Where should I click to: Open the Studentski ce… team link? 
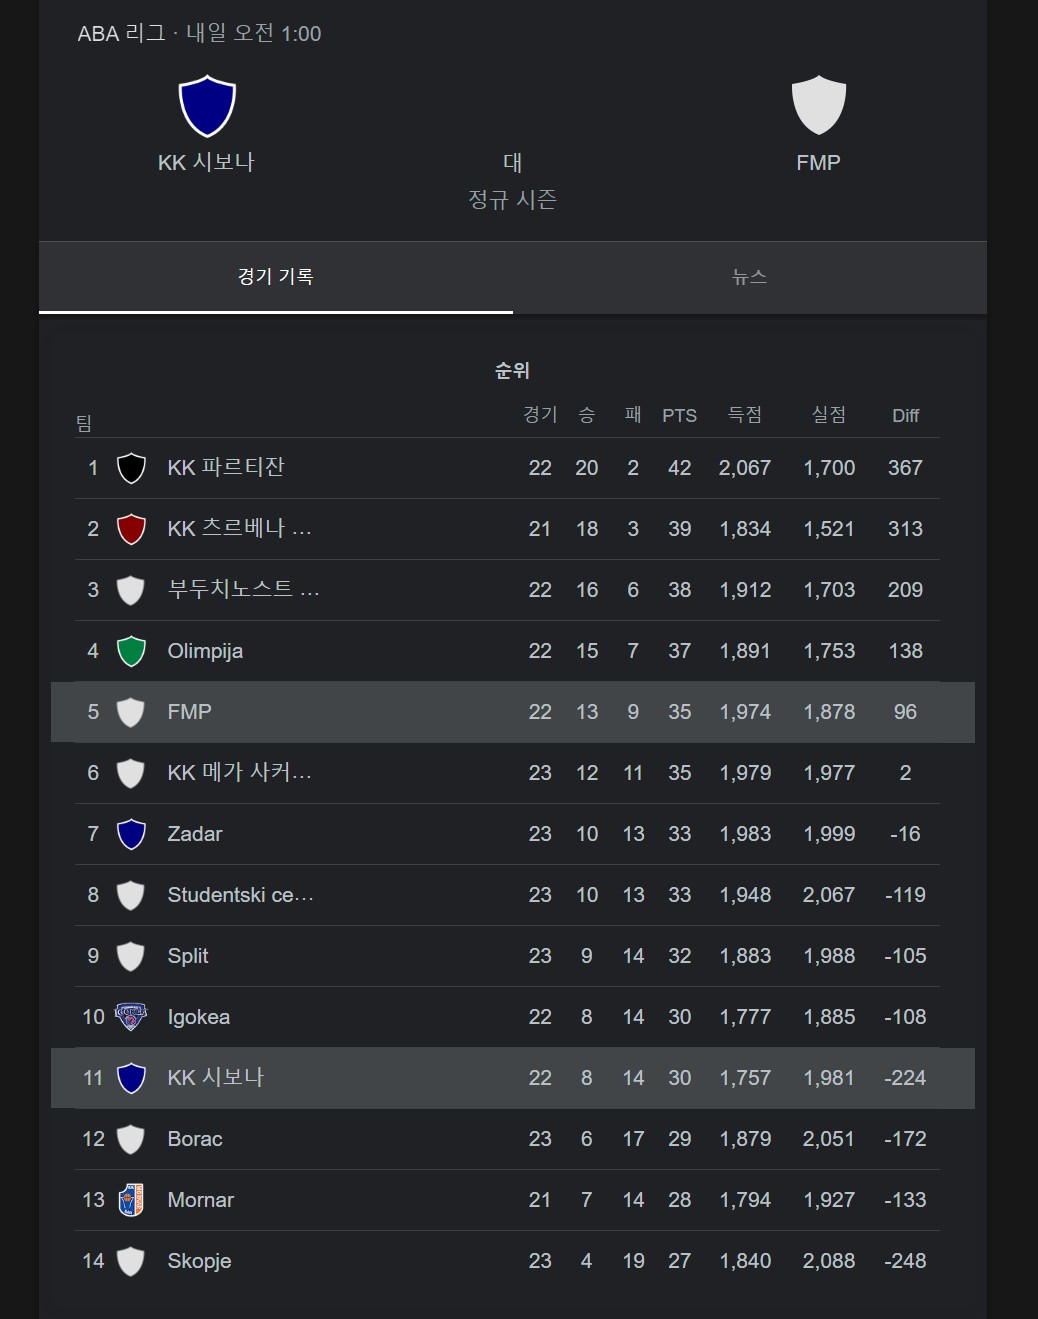(240, 895)
